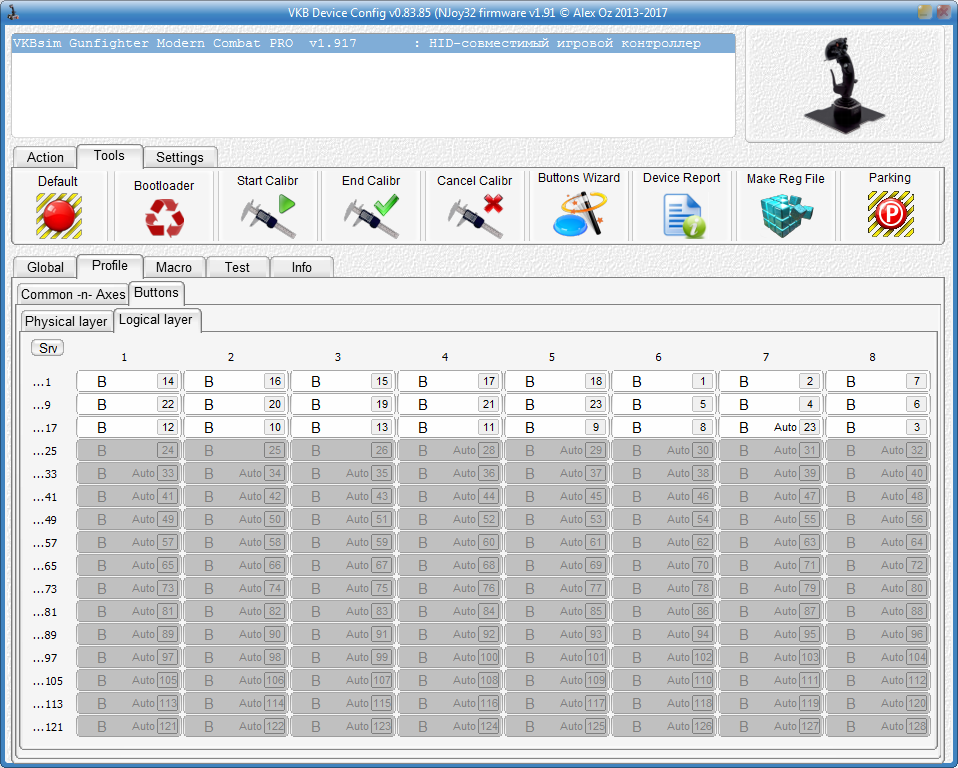The height and width of the screenshot is (768, 958).
Task: Click the row label ...121
Action: pyautogui.click(x=48, y=727)
